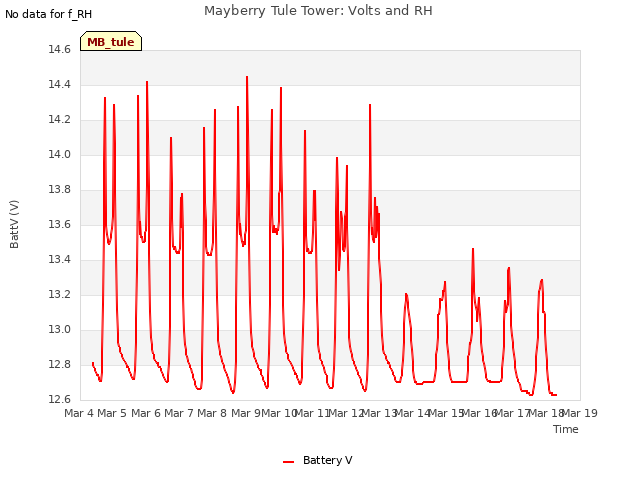Viewport: 640px width, 480px height.
Task: Click the 'Mar 19' x-axis tick label
Action: 580,413
